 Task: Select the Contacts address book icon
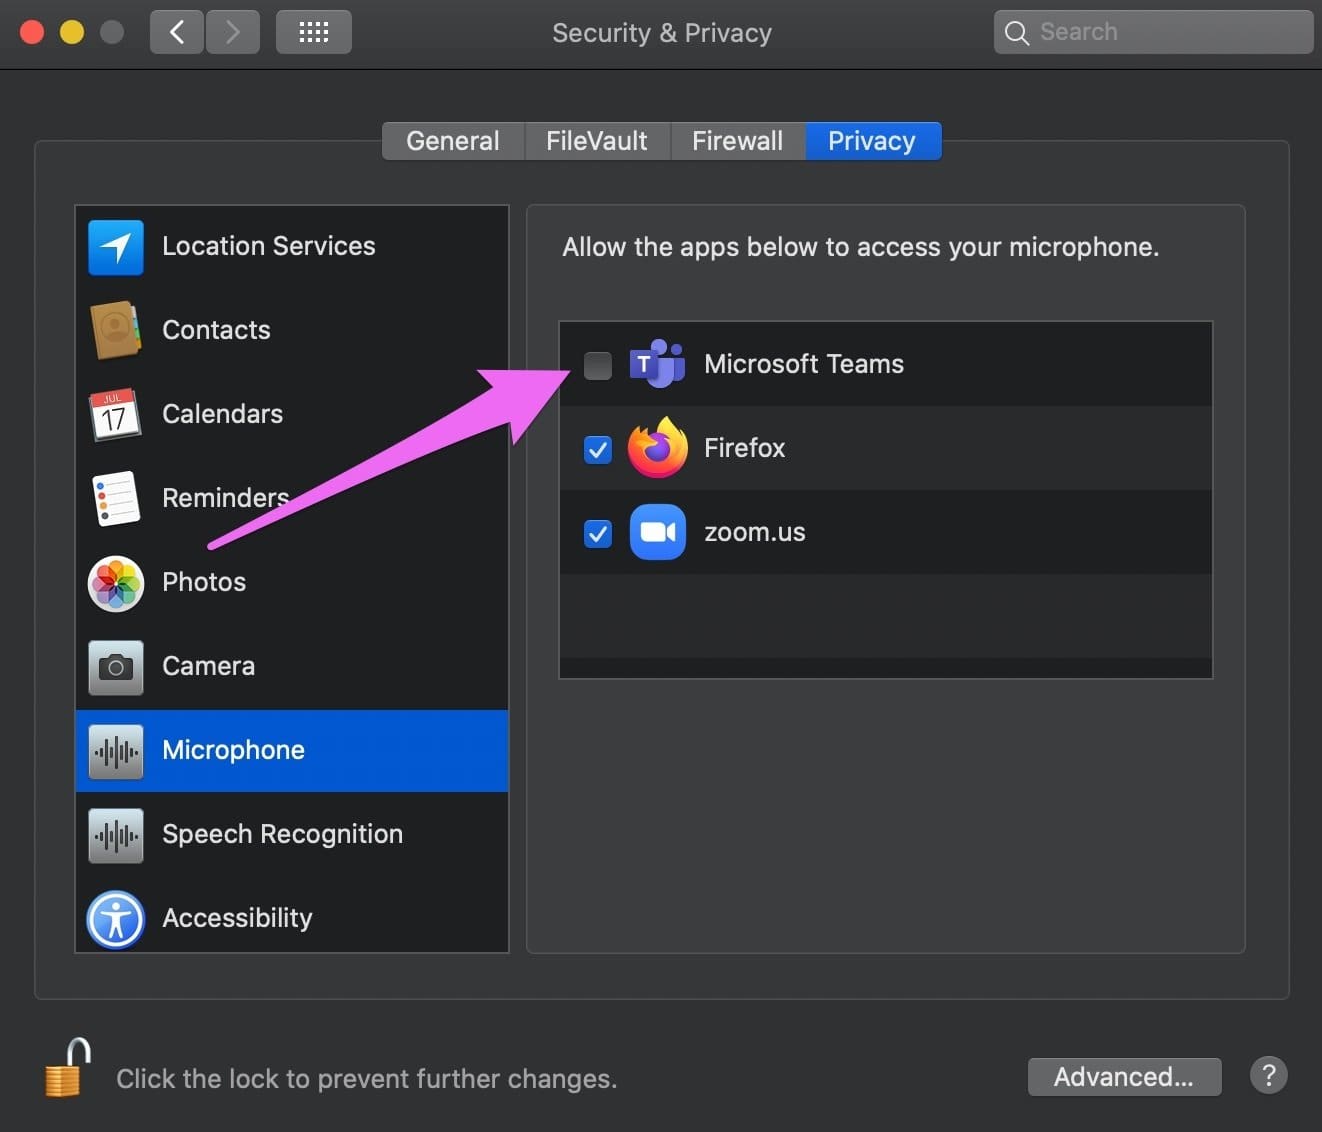(116, 330)
